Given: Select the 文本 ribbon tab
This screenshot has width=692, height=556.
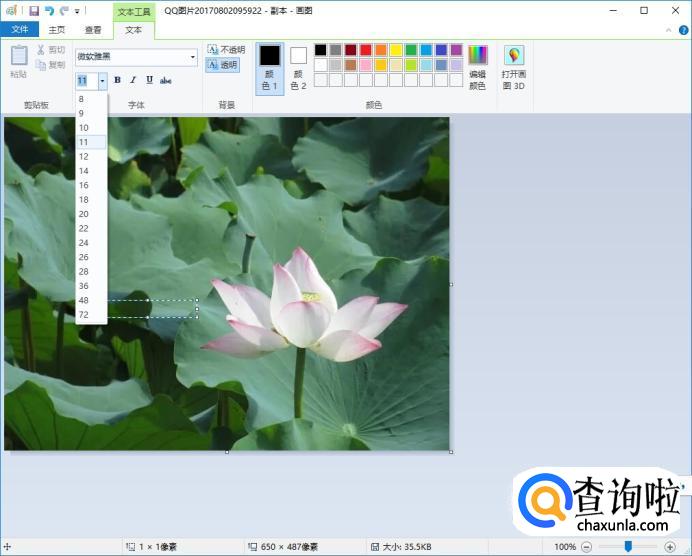Looking at the screenshot, I should click(x=133, y=30).
